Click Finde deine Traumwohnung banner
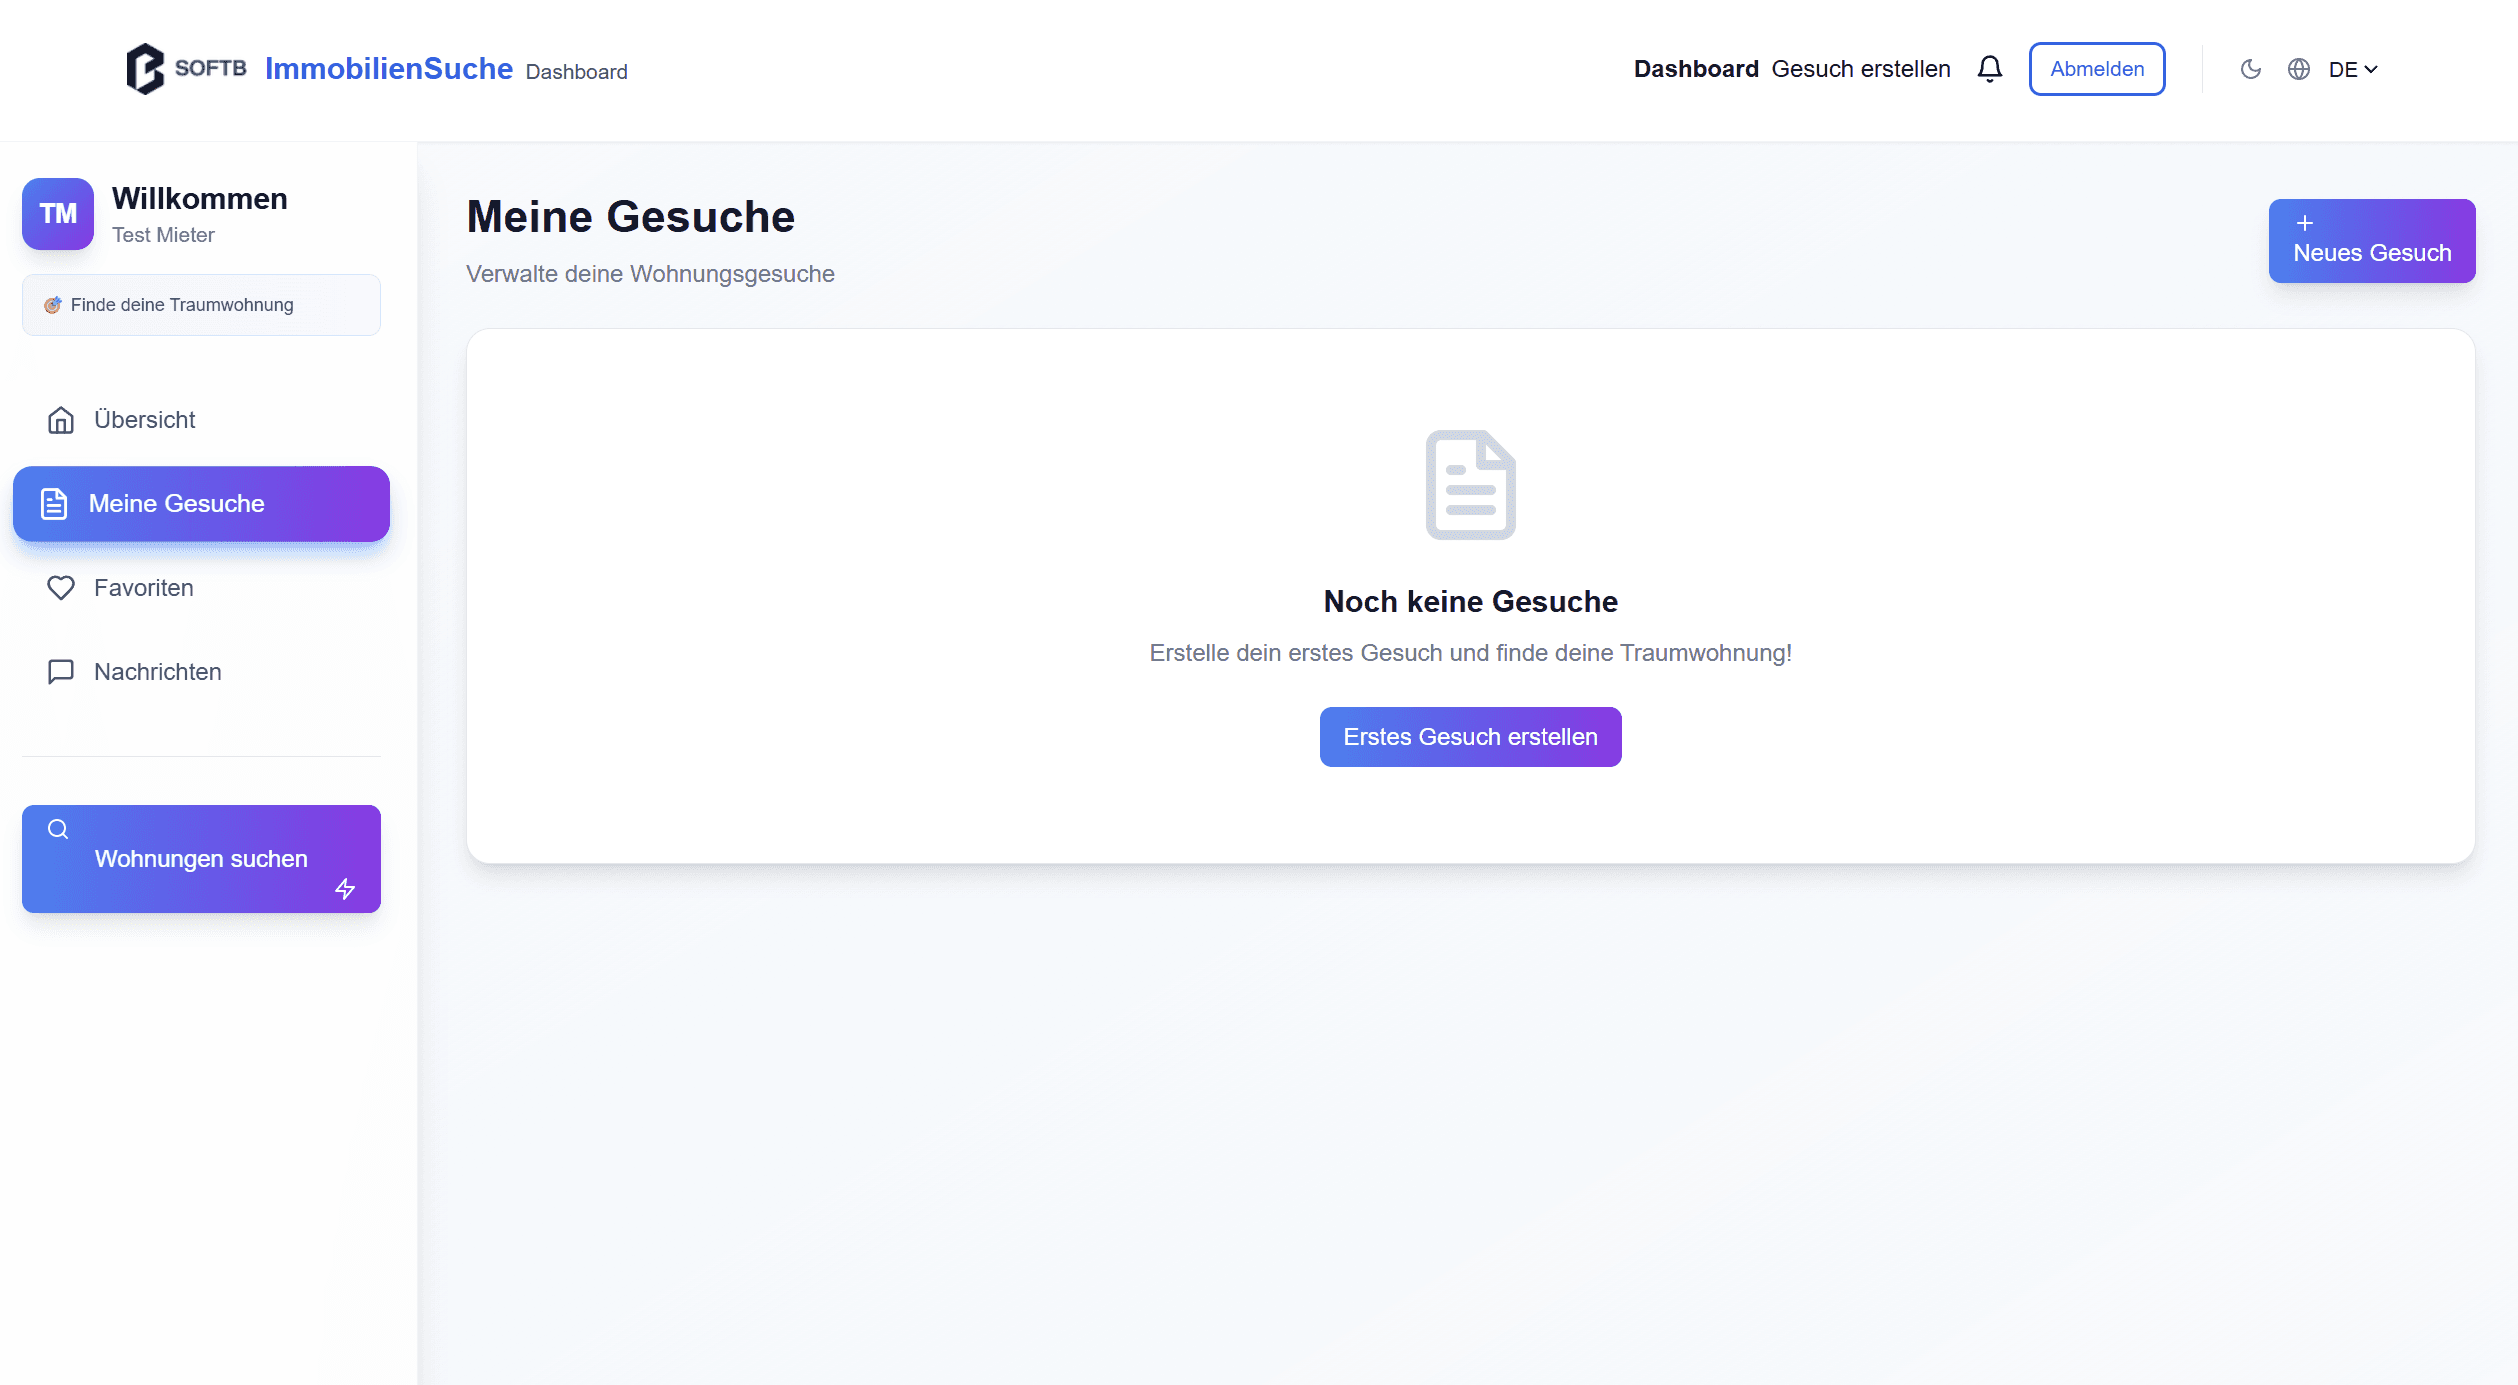The height and width of the screenshot is (1385, 2518). (x=201, y=305)
